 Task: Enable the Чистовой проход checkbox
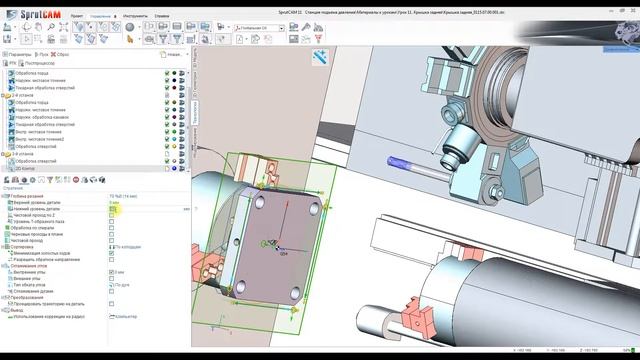(x=111, y=241)
